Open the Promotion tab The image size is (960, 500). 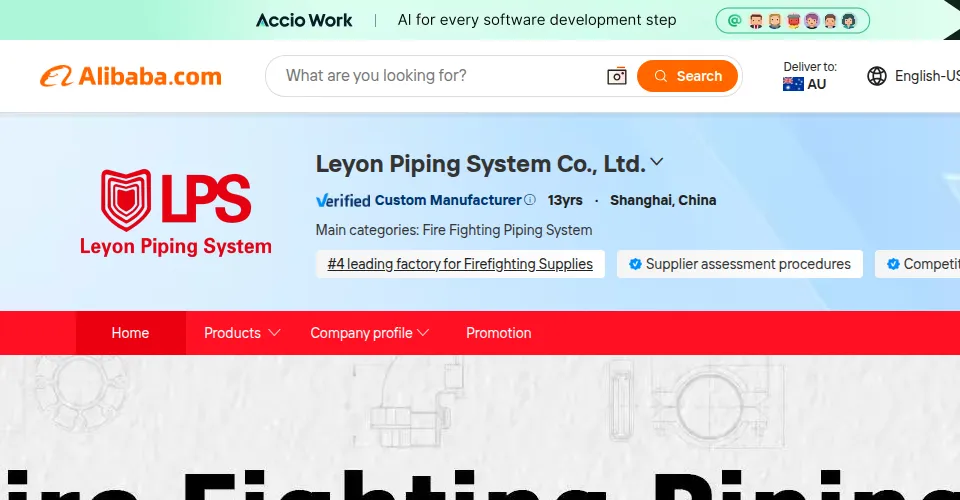tap(498, 333)
